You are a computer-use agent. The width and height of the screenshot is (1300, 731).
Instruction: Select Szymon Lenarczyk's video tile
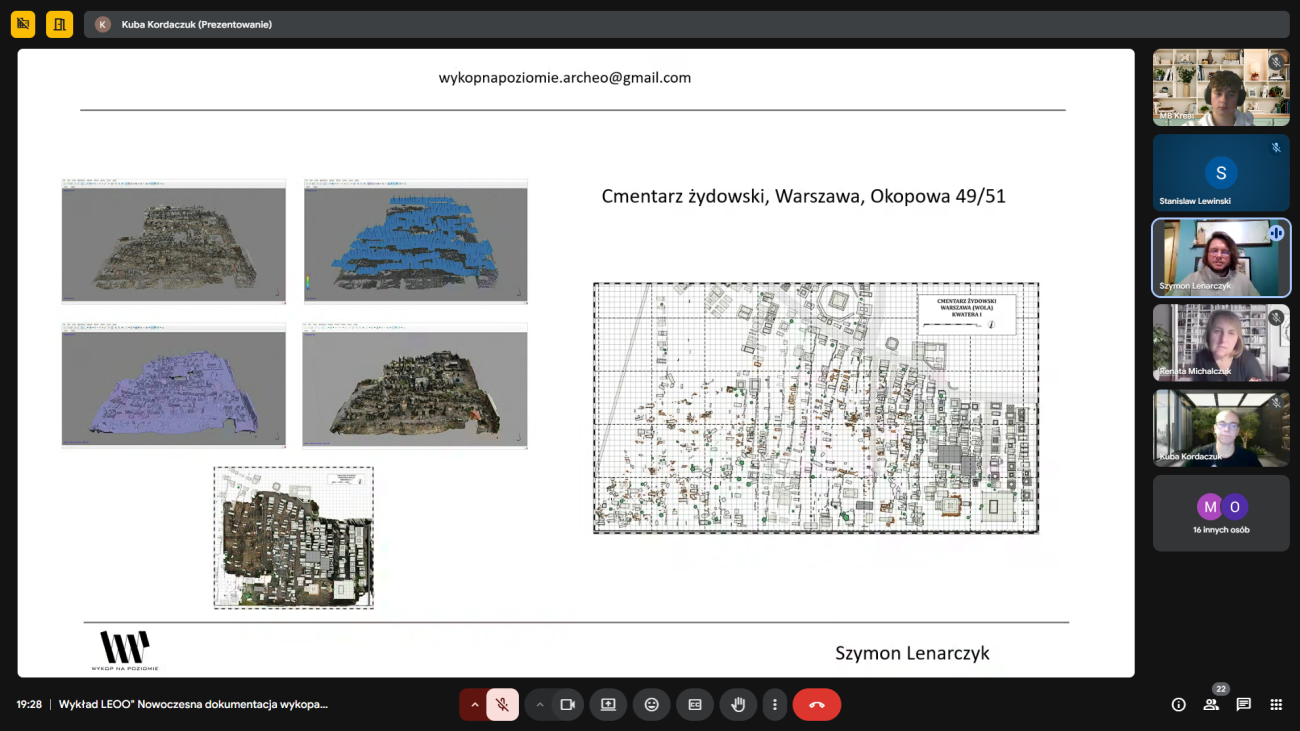point(1221,258)
